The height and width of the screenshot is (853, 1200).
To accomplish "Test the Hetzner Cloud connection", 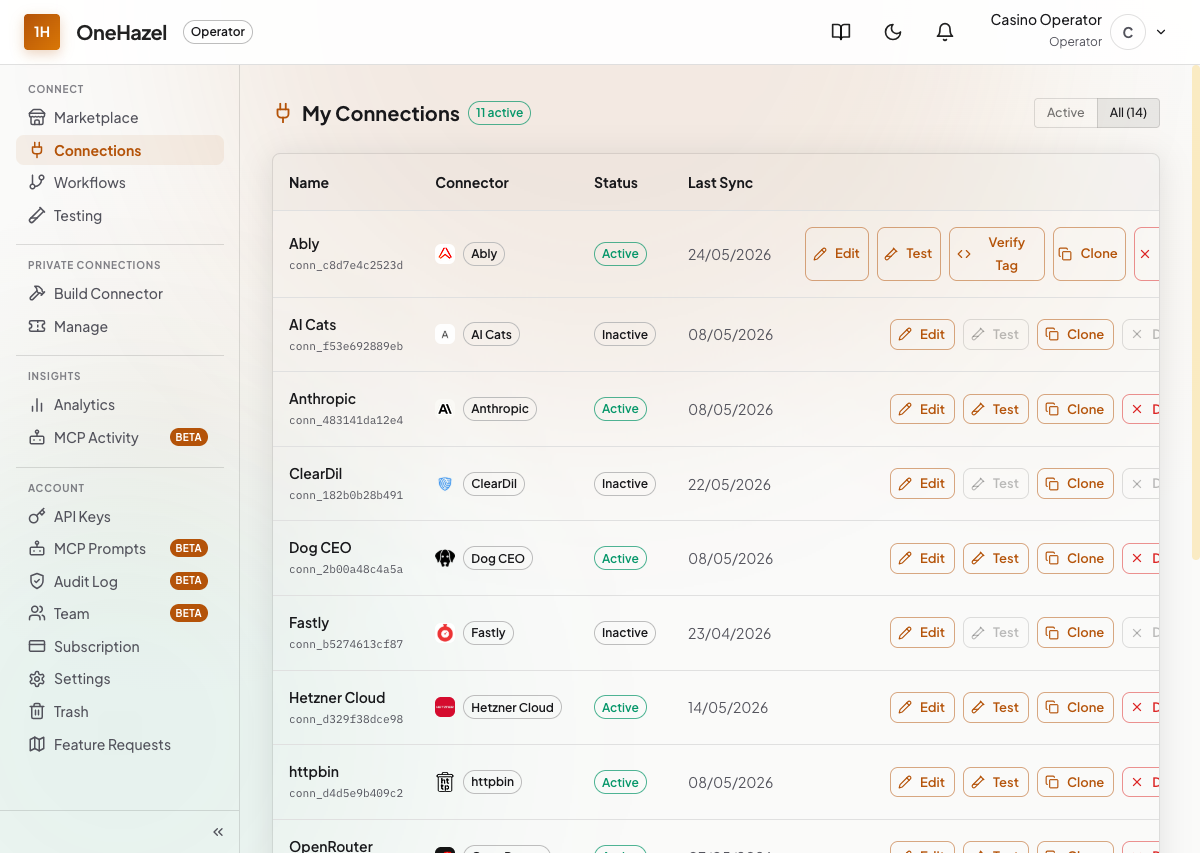I will coord(996,707).
